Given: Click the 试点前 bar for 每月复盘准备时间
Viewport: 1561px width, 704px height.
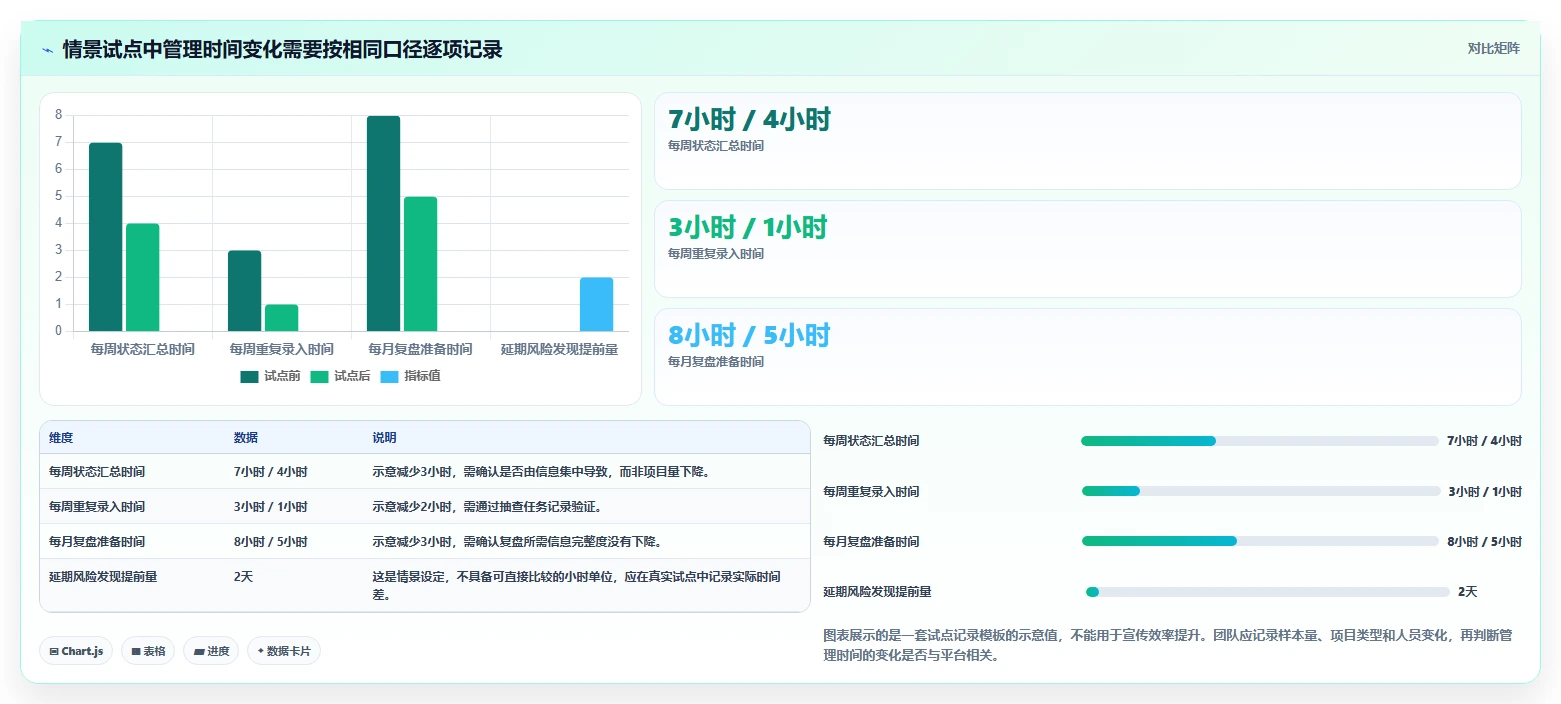Looking at the screenshot, I should pyautogui.click(x=383, y=224).
